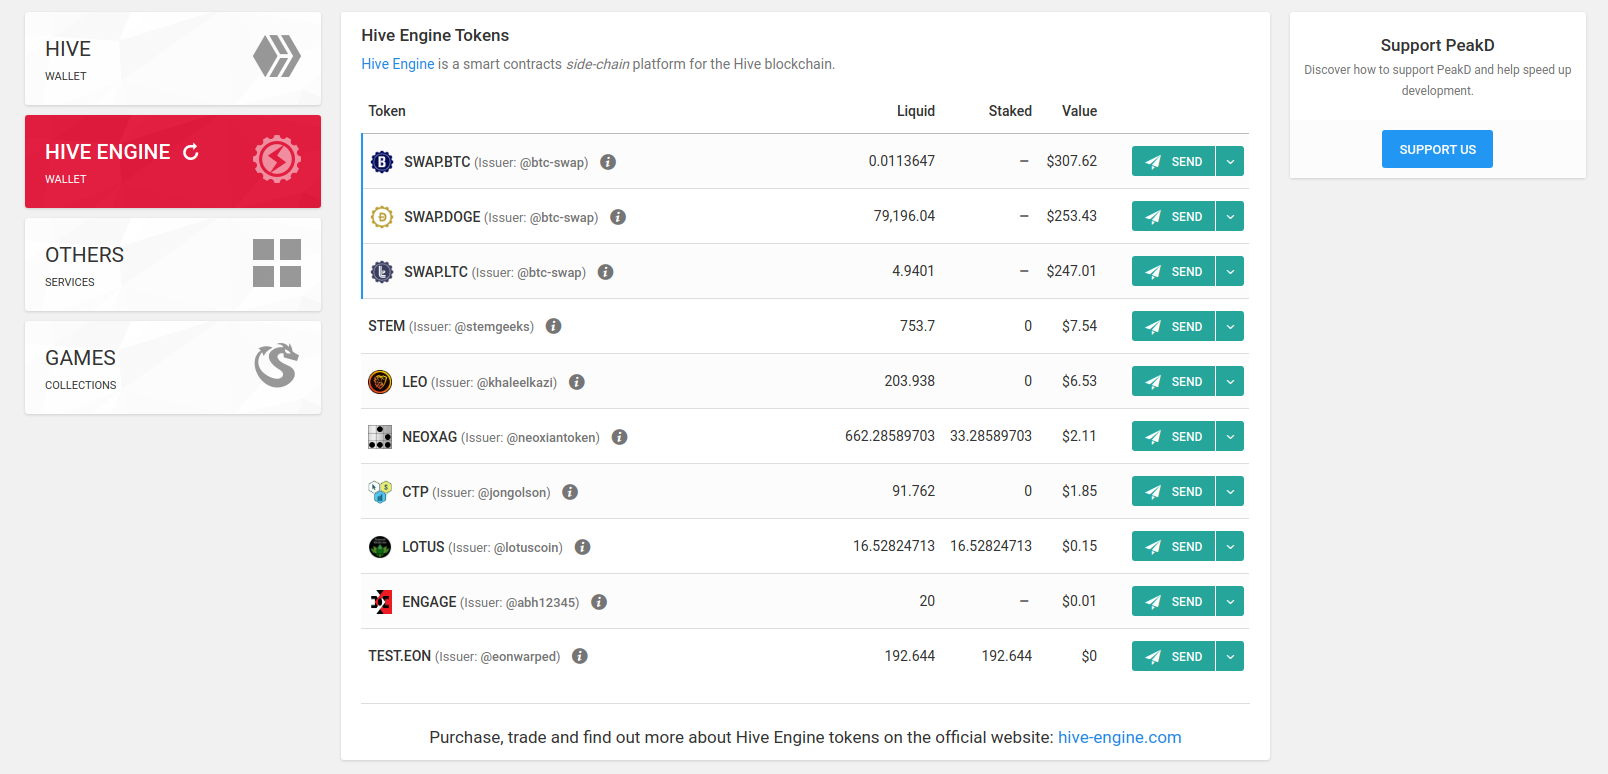
Task: Expand the NEOXAG send options dropdown
Action: coord(1230,436)
